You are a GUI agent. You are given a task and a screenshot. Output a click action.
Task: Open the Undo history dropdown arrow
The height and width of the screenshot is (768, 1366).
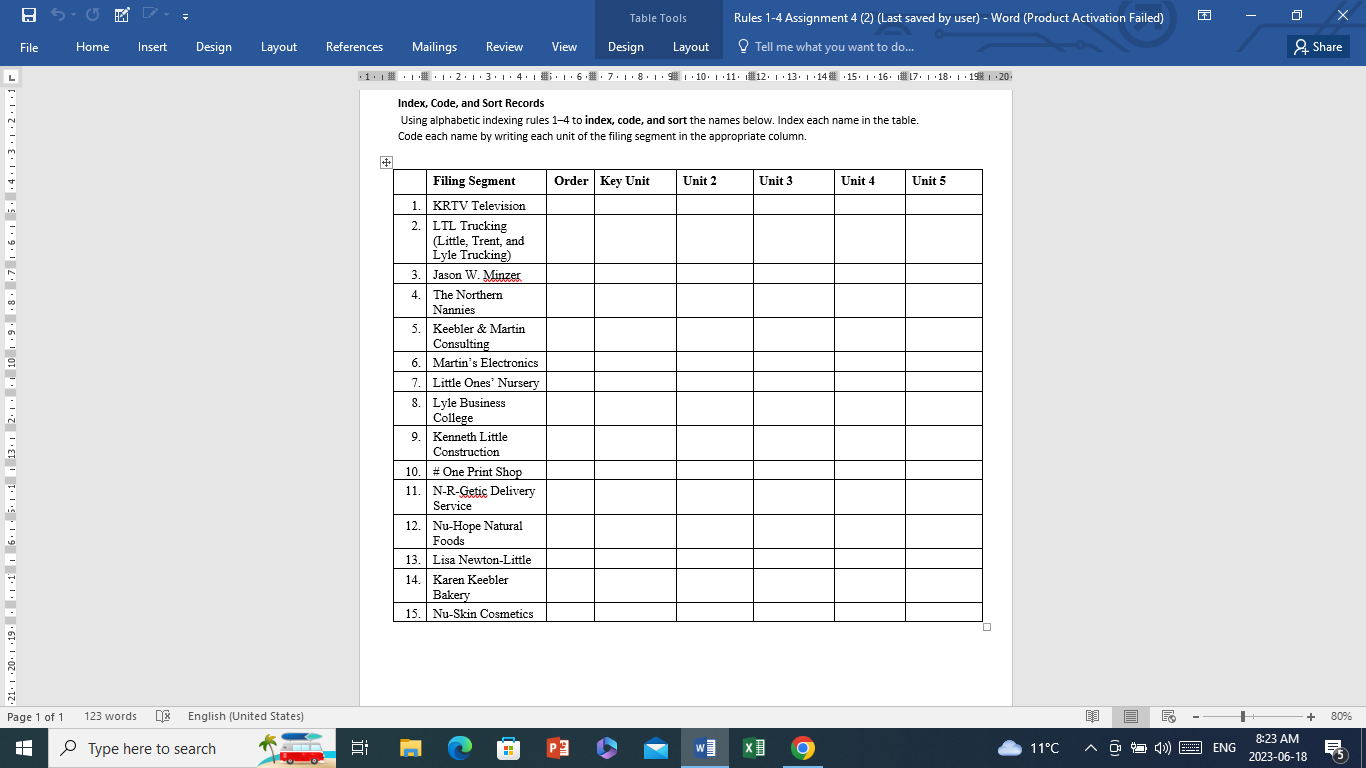click(x=74, y=15)
